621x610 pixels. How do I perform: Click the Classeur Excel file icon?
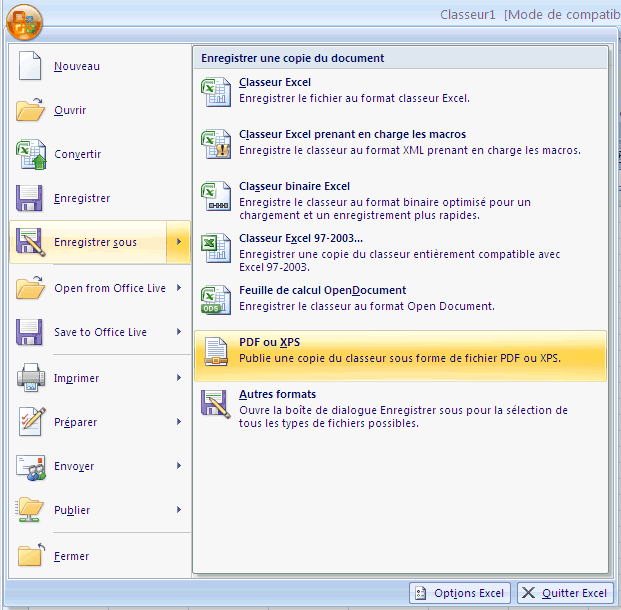coord(216,92)
